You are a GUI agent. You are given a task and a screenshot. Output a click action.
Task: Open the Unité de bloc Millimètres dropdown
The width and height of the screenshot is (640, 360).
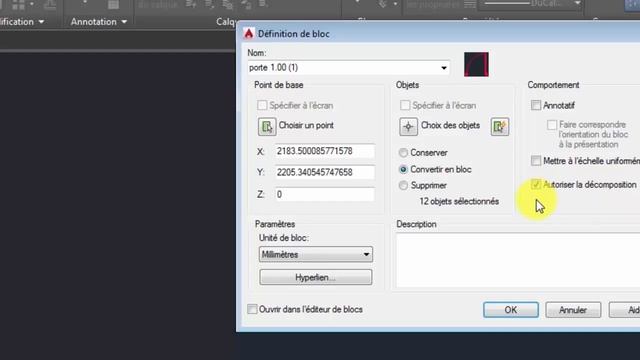pyautogui.click(x=316, y=254)
